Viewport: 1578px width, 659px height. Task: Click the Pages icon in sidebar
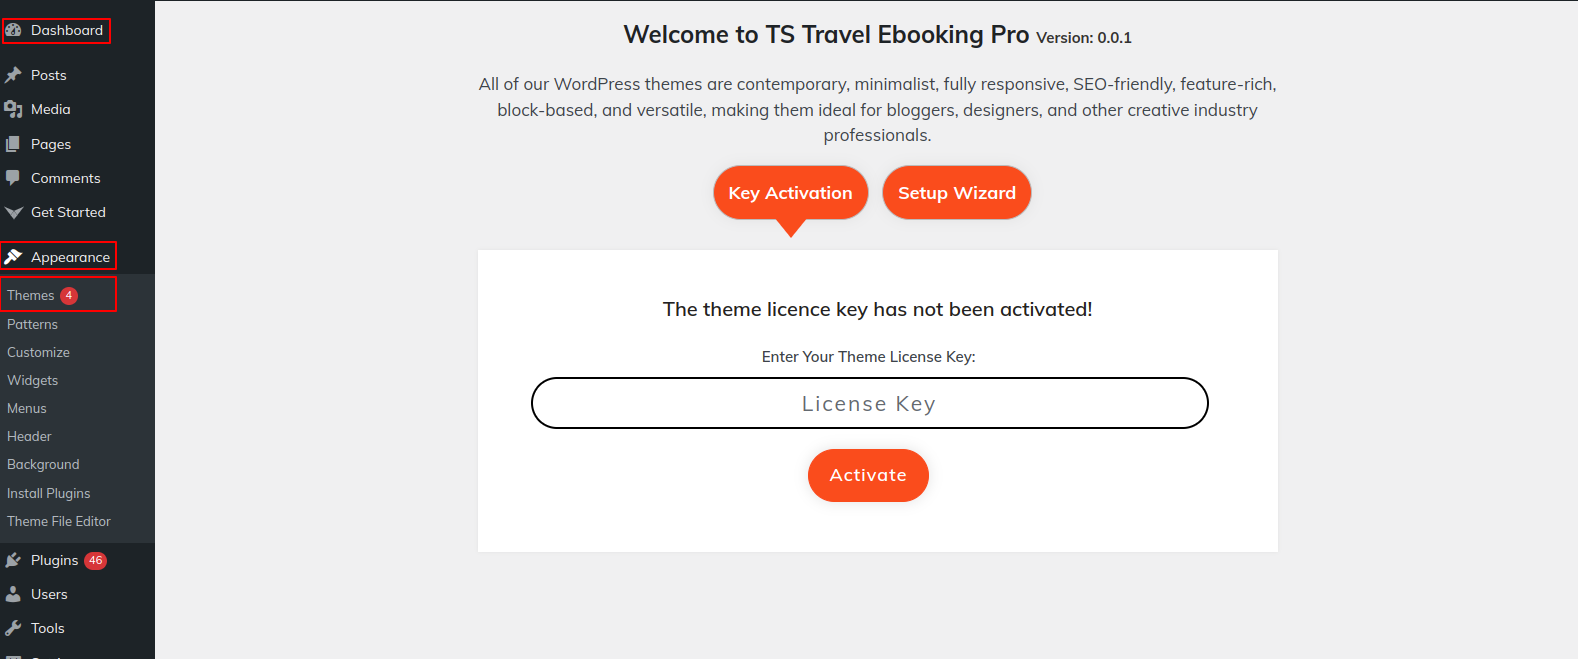click(13, 144)
